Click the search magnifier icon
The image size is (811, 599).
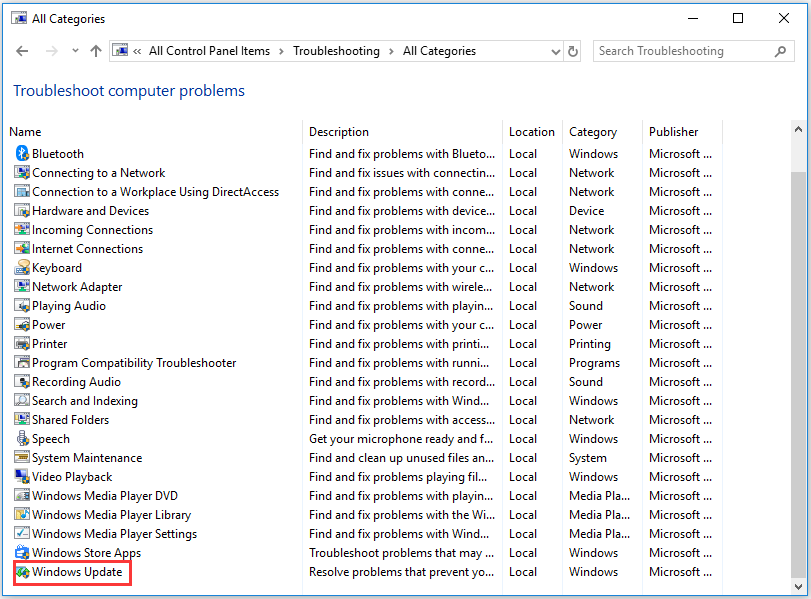coord(780,51)
